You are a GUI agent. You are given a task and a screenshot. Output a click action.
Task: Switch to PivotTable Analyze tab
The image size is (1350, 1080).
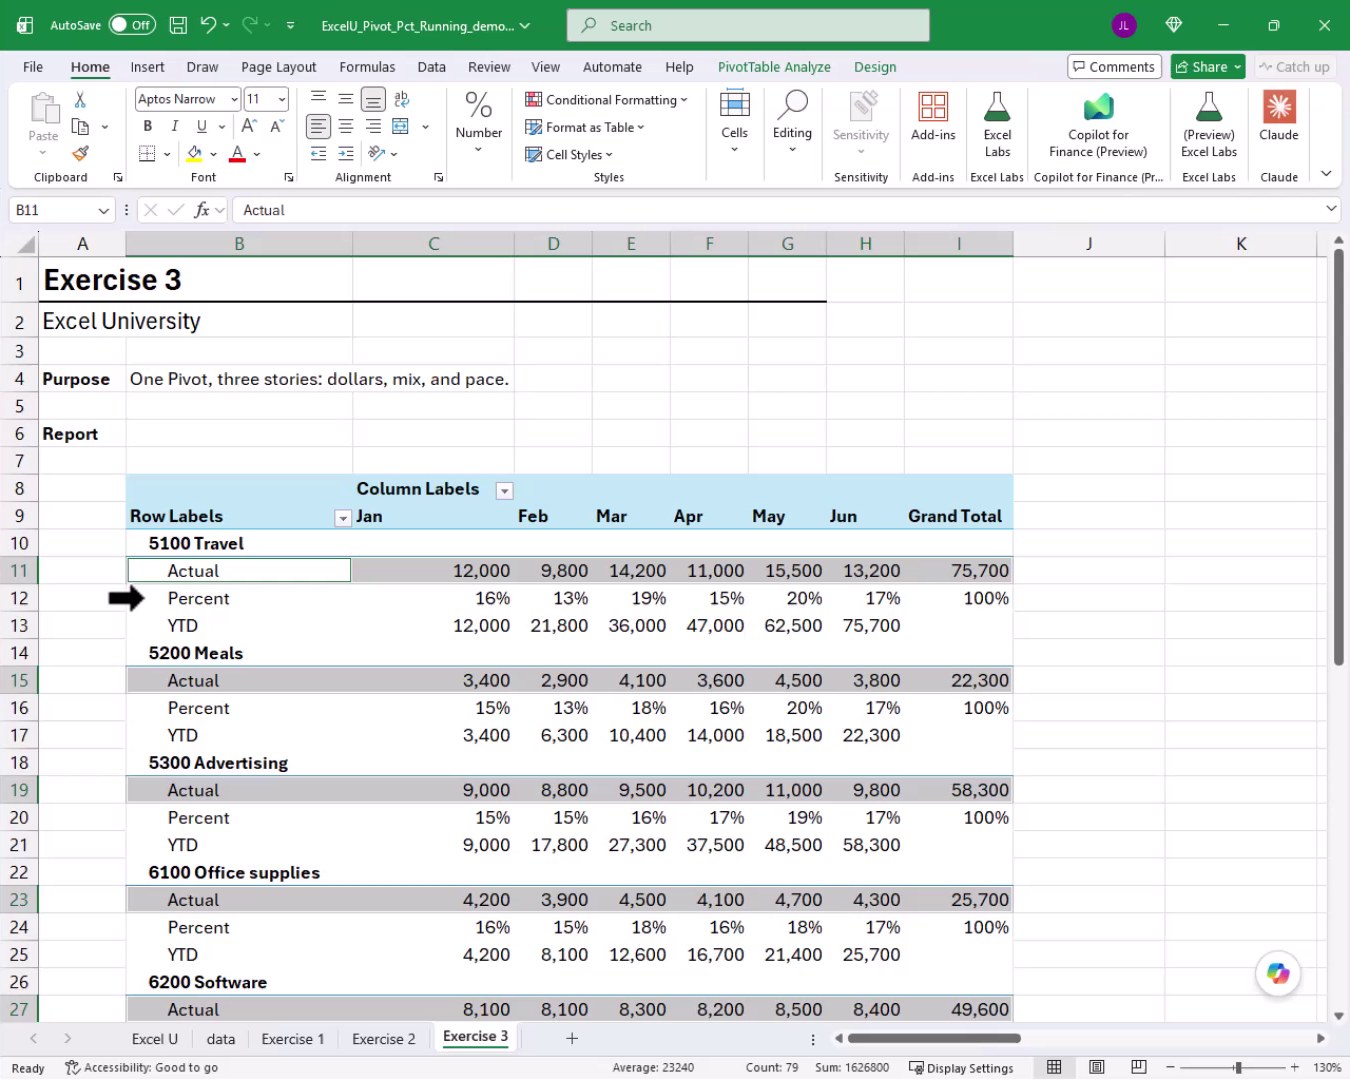click(x=774, y=67)
